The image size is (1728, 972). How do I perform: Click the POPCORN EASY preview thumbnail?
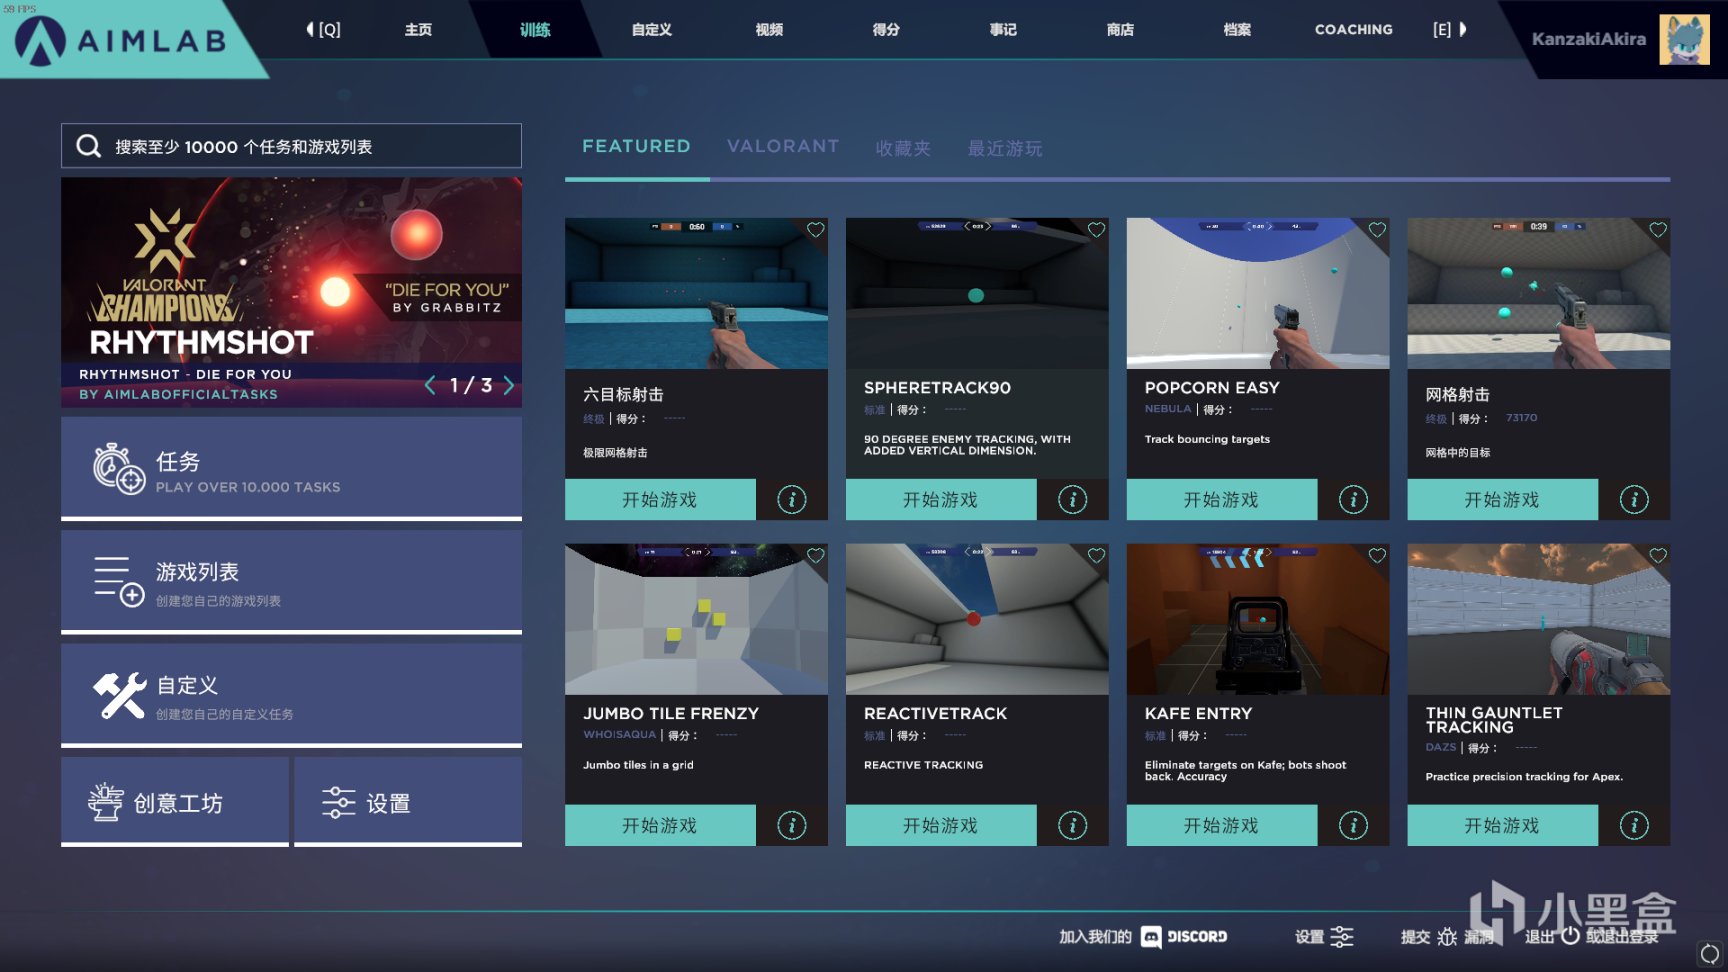click(1258, 293)
